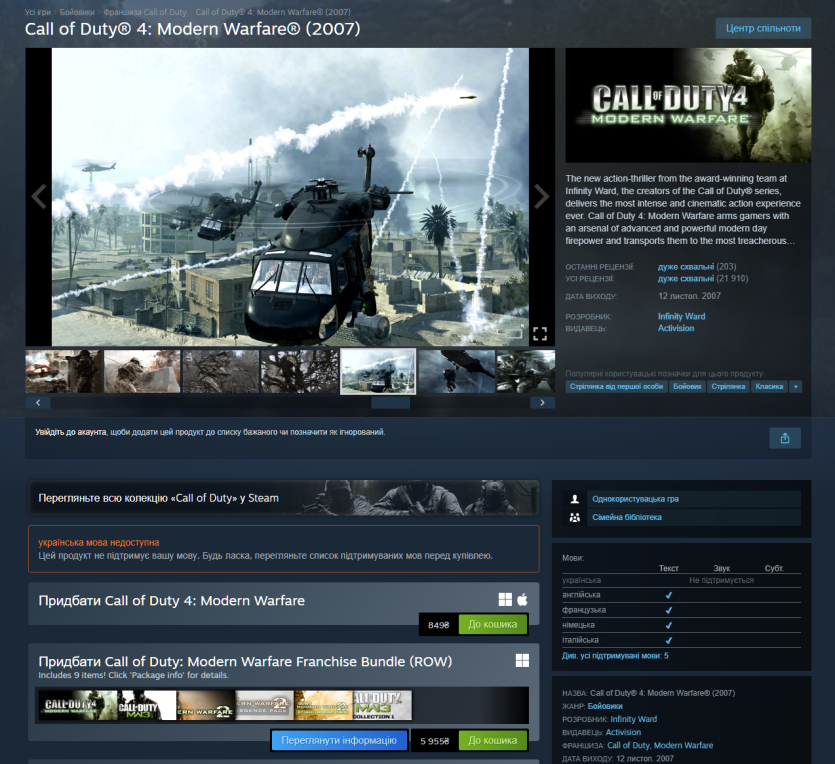Open fullscreen view of screenshot
835x764 pixels.
point(540,334)
